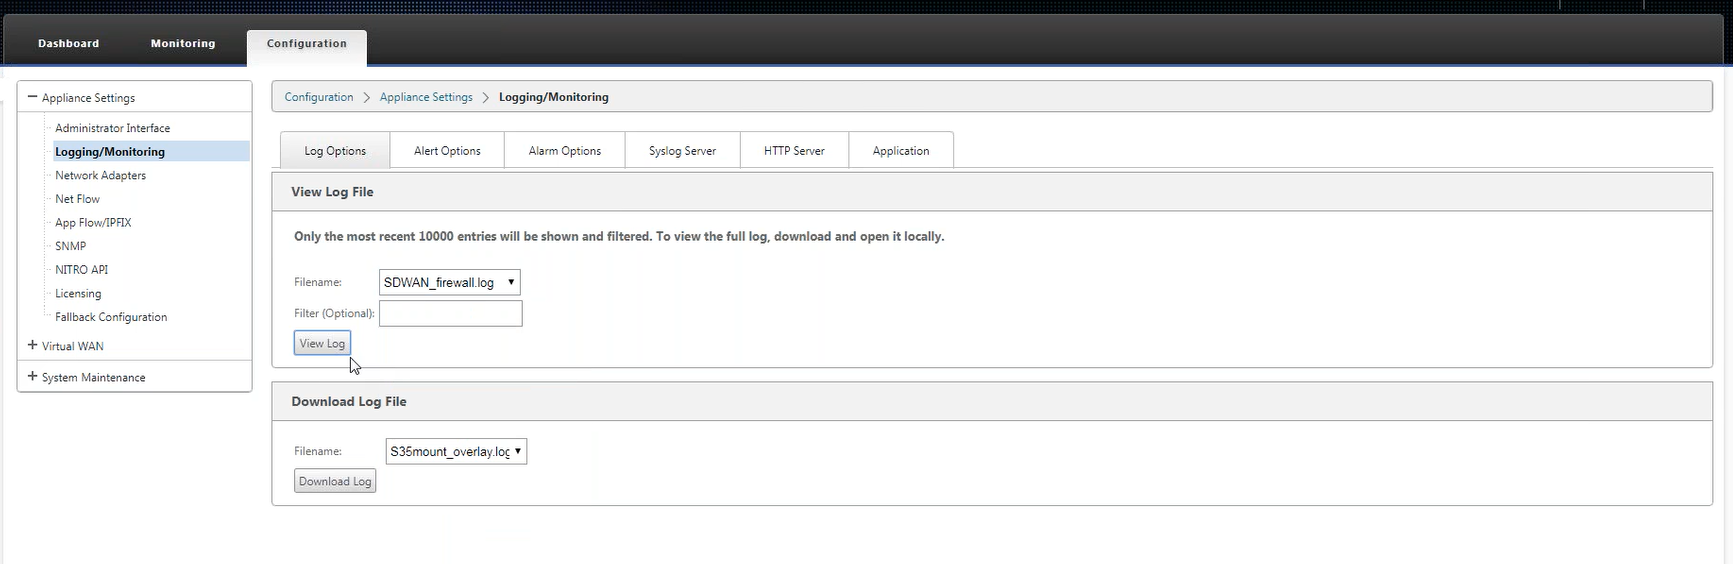Click the Configuration breadcrumb link
The image size is (1733, 564).
318,97
